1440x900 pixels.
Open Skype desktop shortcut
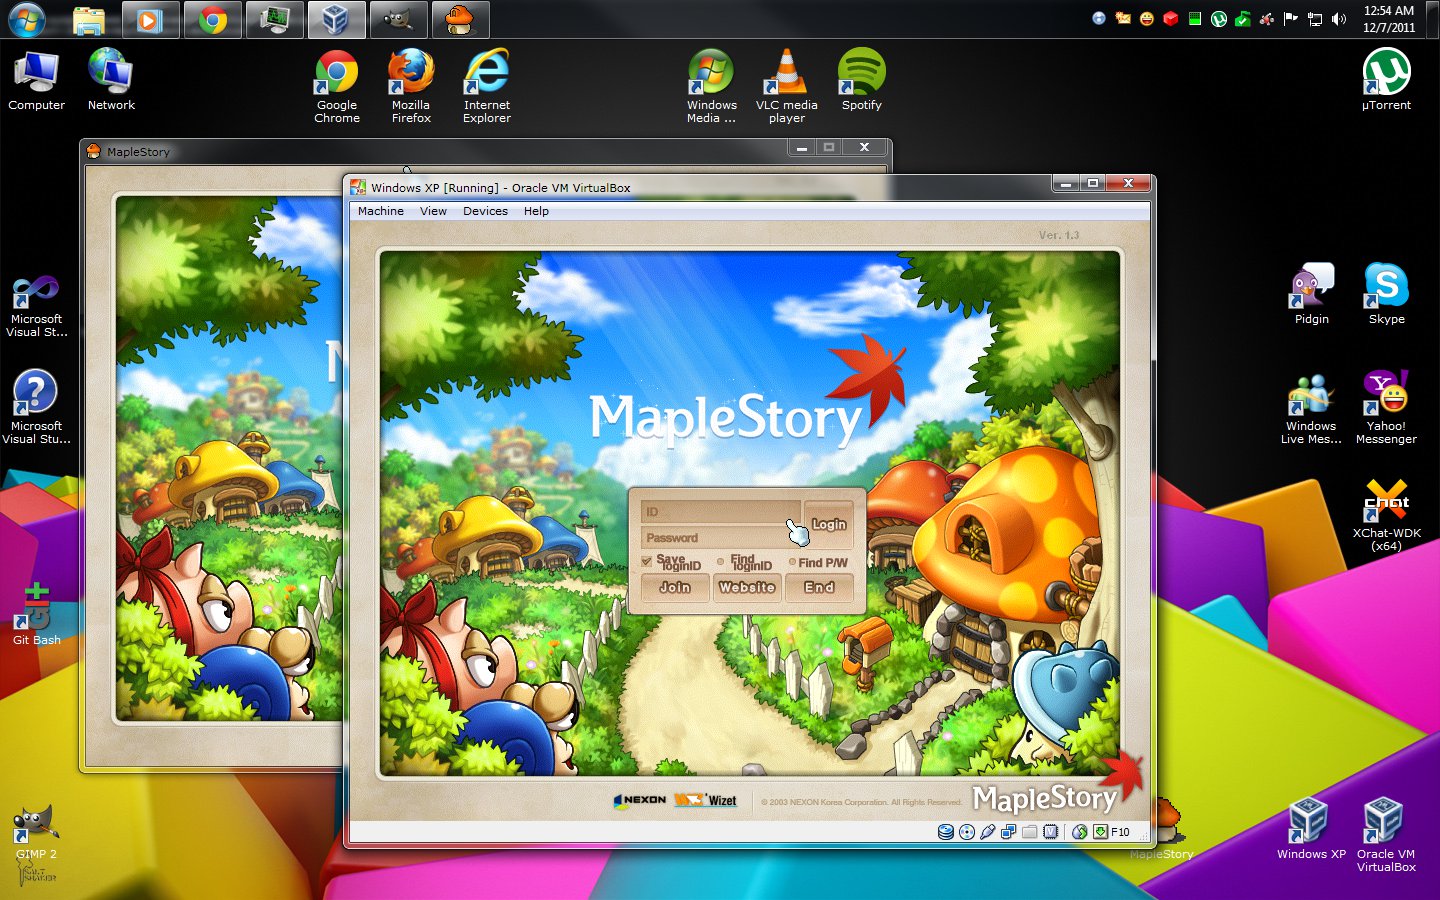1386,294
